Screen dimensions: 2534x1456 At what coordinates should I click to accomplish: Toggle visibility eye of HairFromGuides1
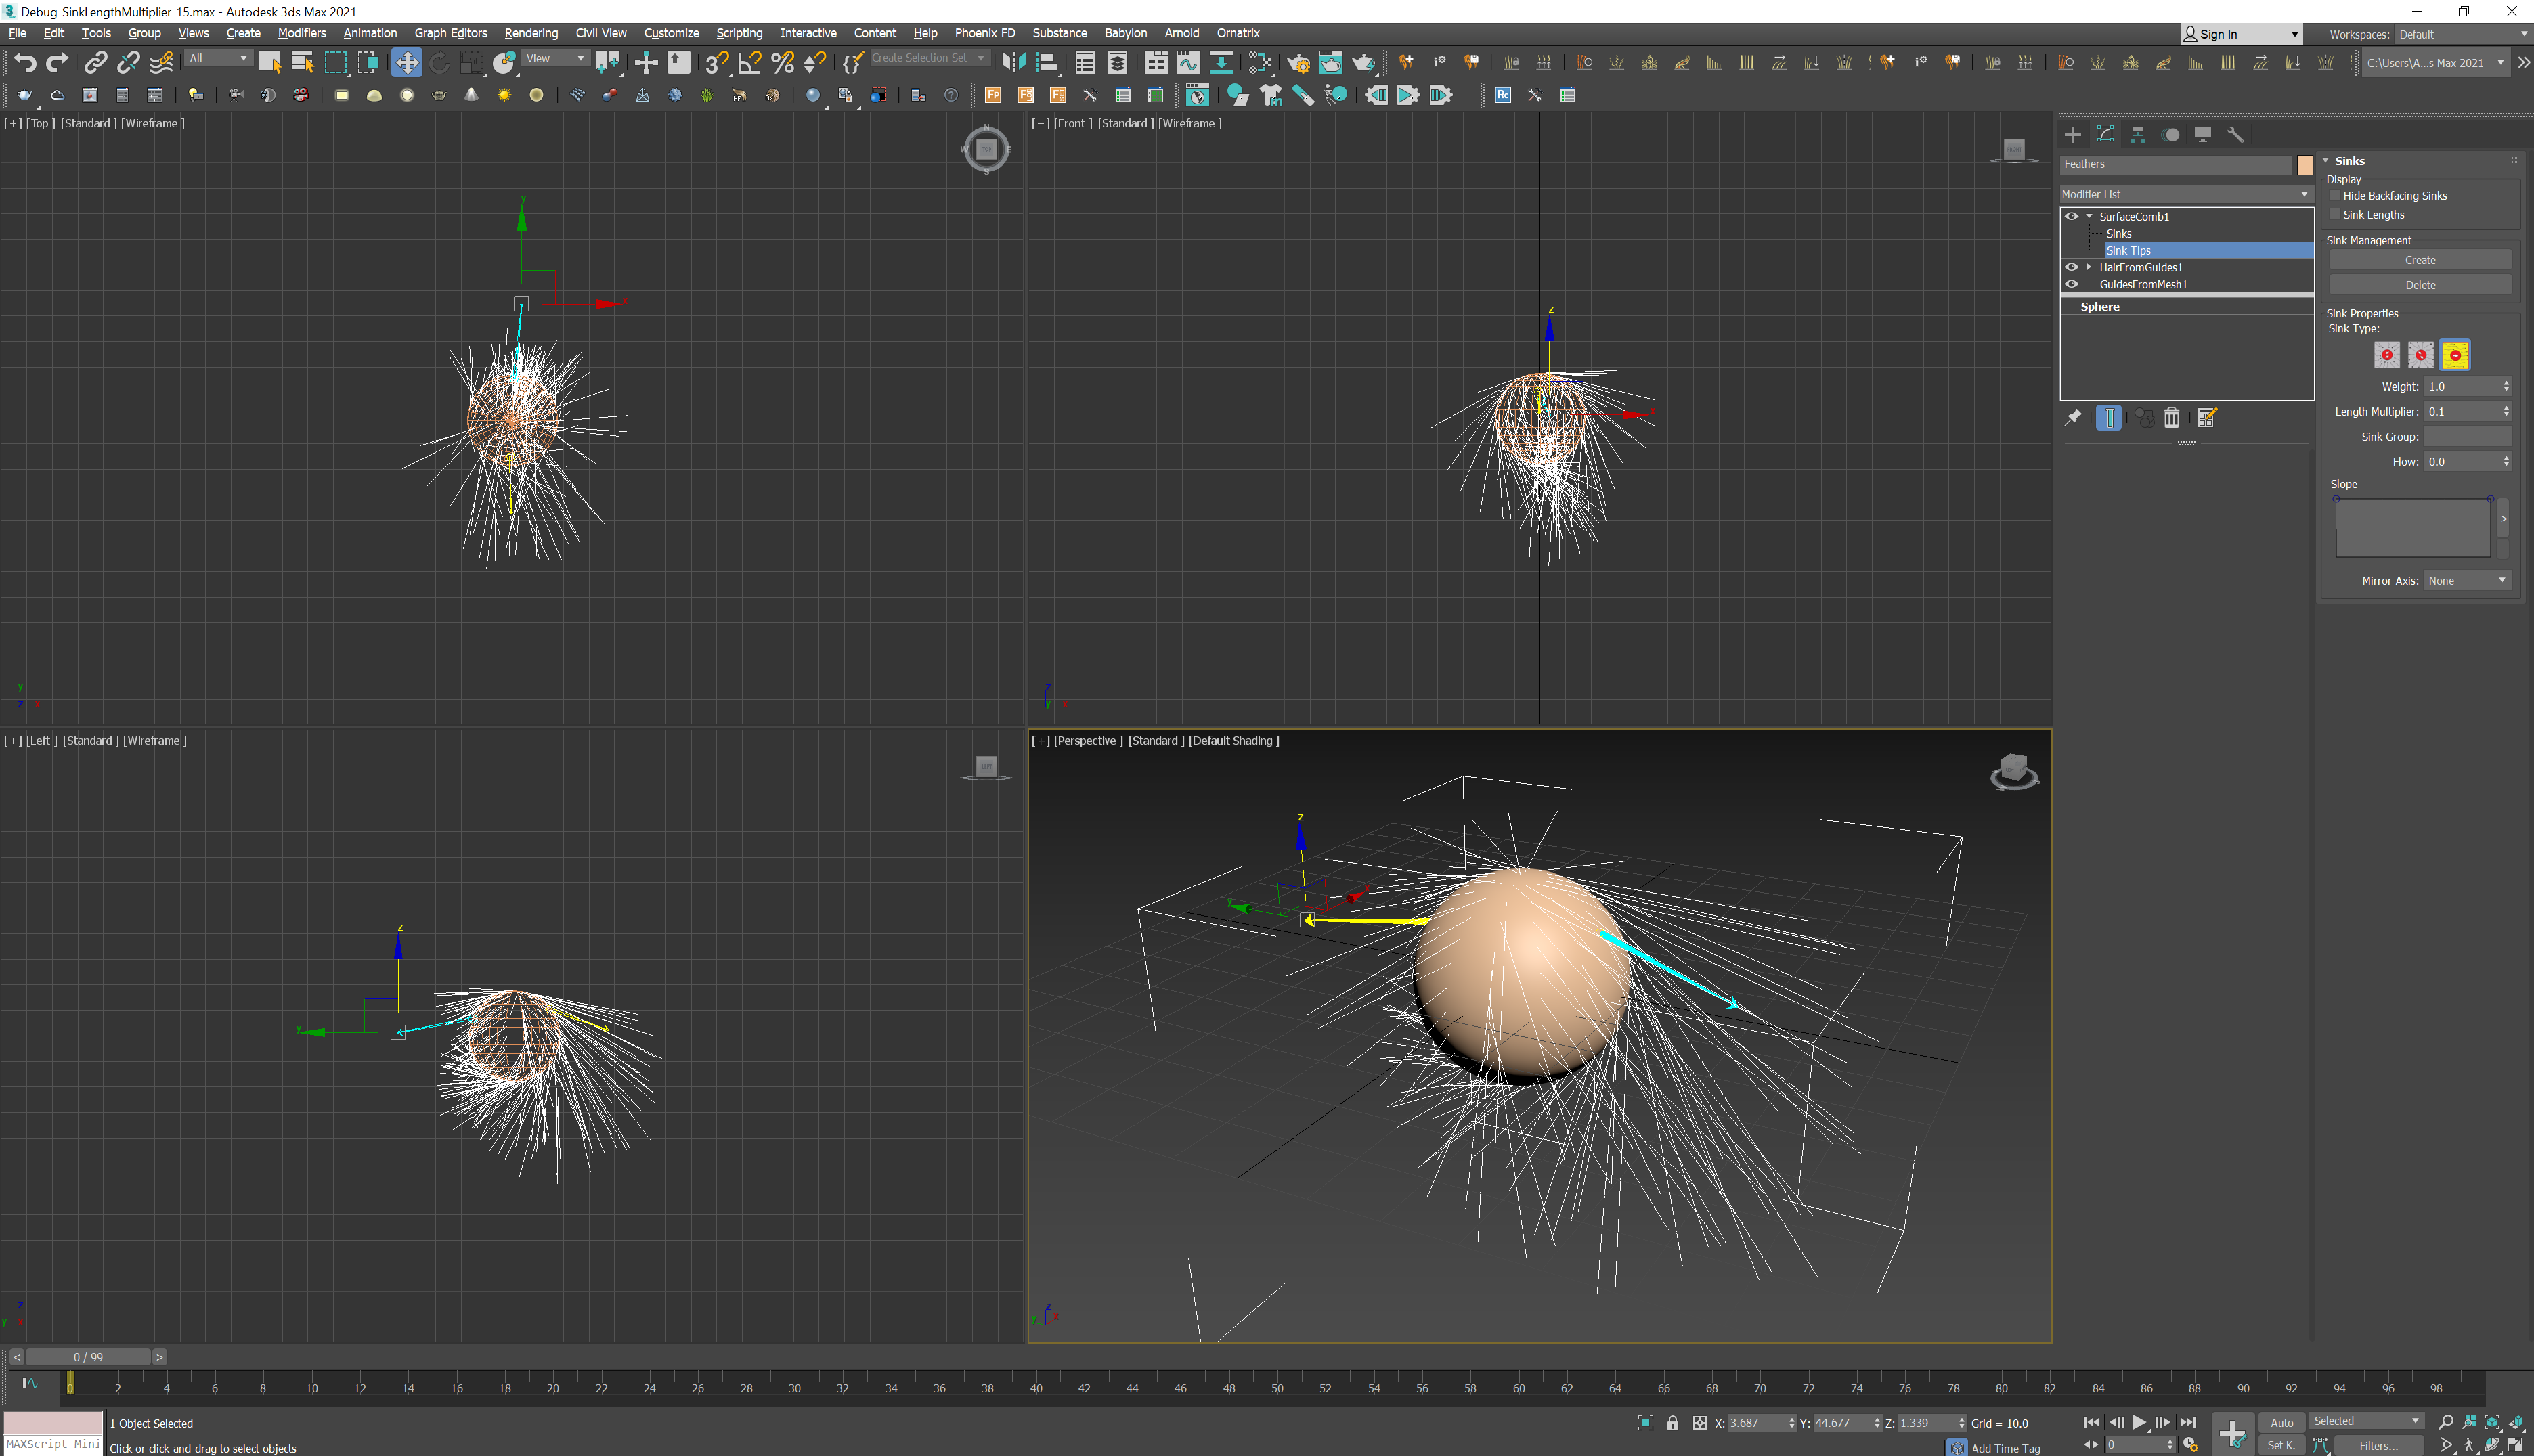tap(2071, 267)
